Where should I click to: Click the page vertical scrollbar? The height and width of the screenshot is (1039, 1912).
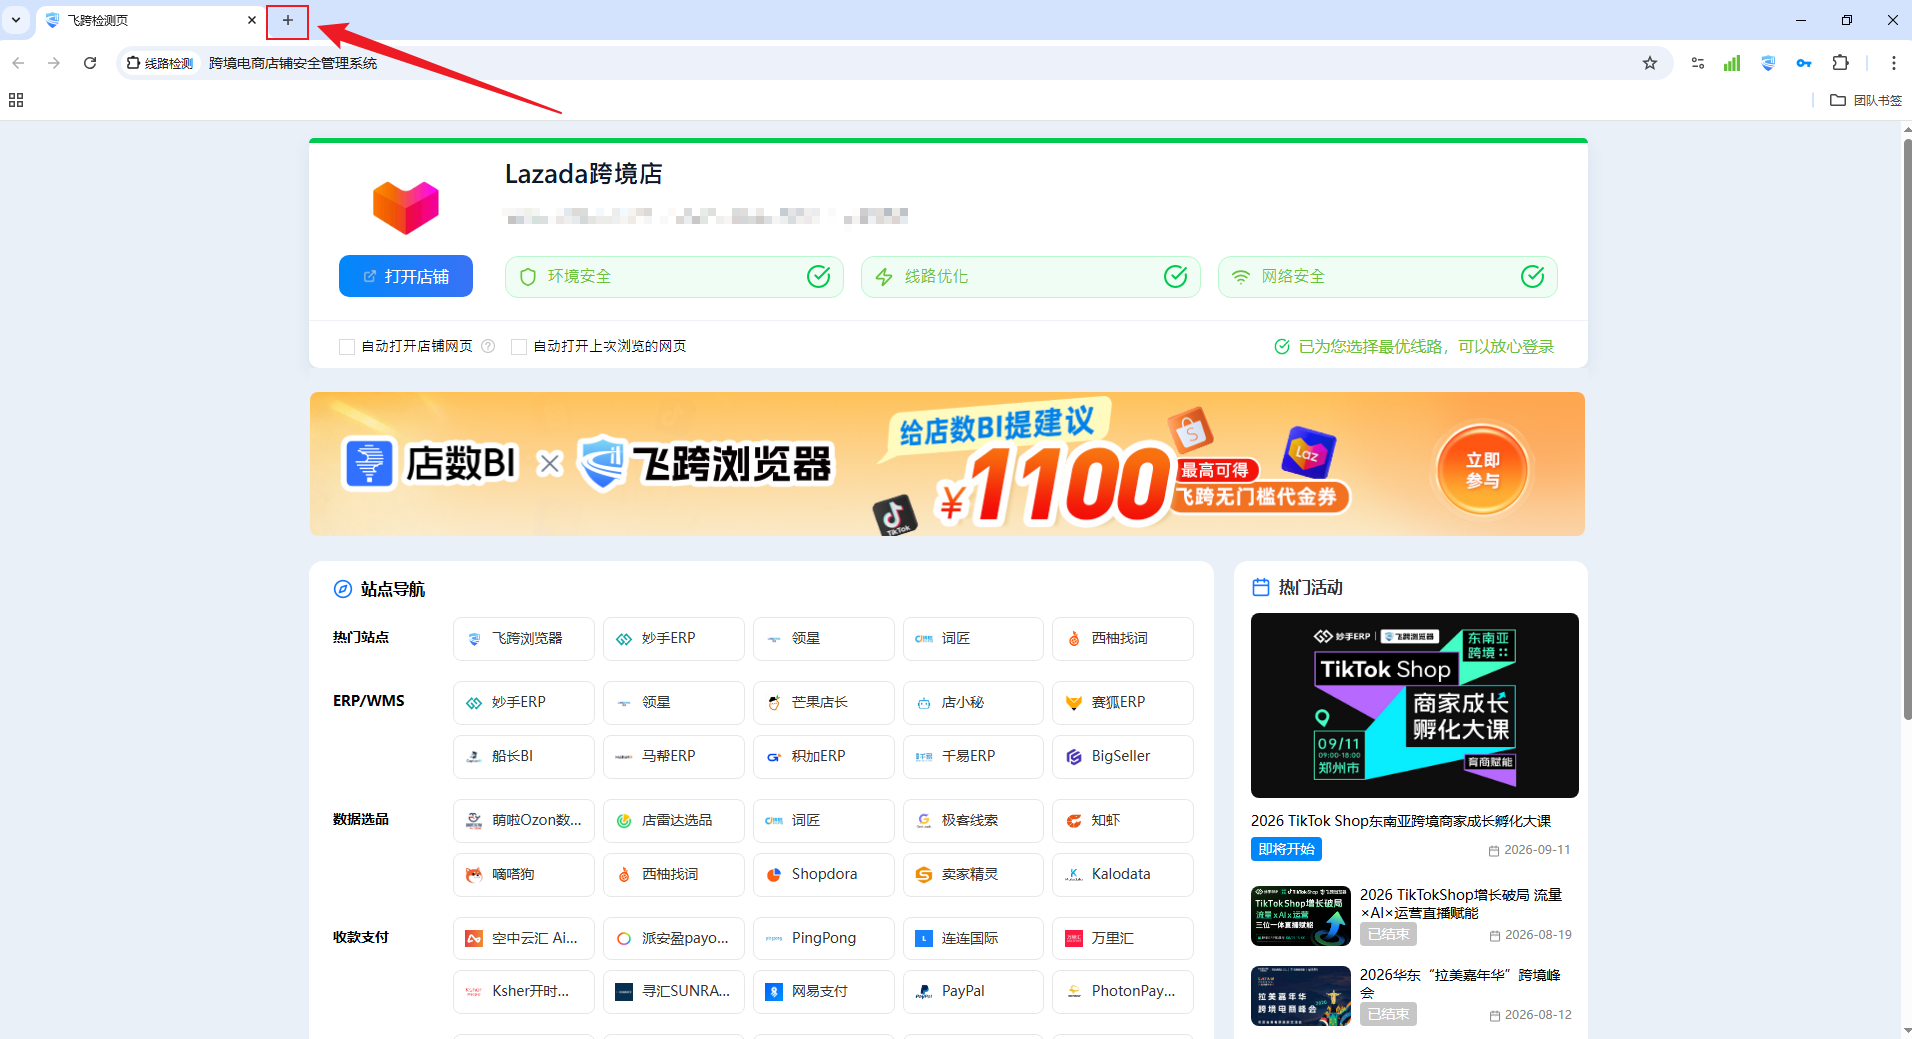click(1907, 430)
